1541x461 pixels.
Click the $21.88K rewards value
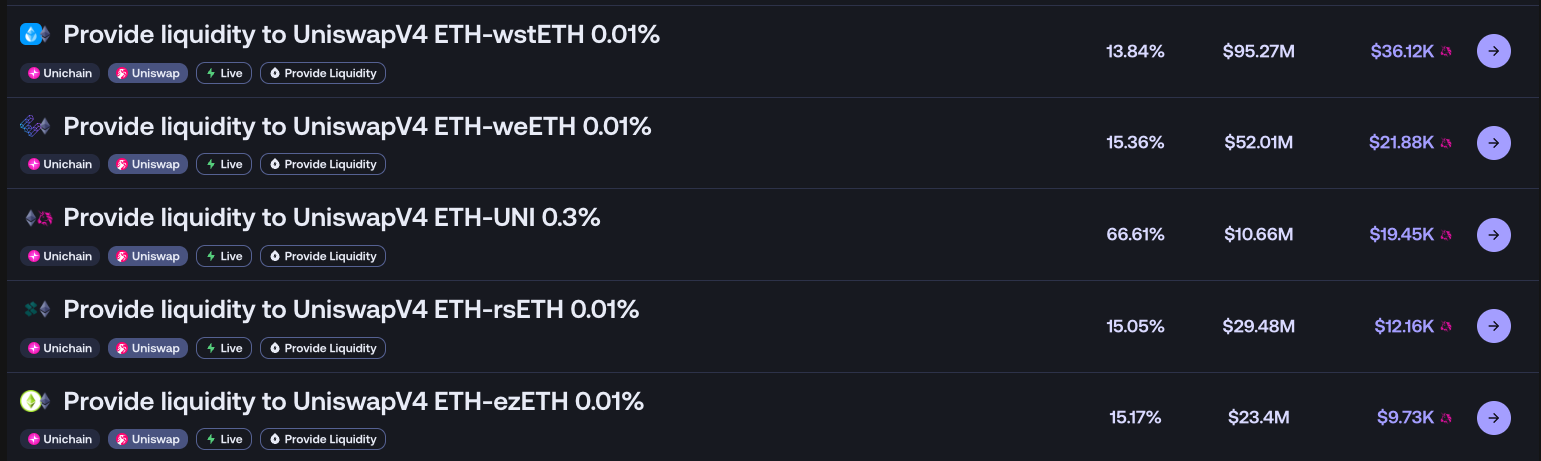[1402, 143]
